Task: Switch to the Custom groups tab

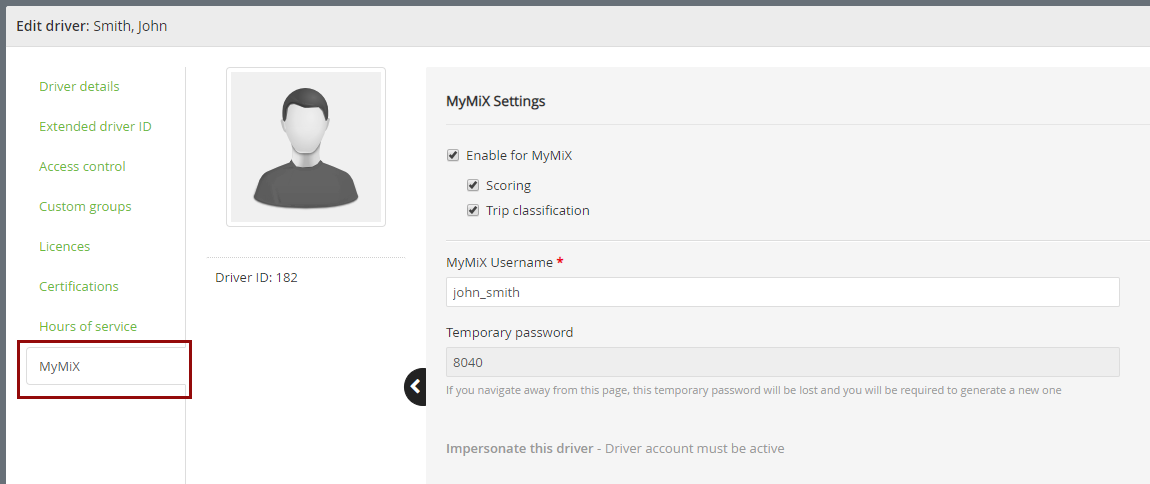Action: [x=85, y=207]
